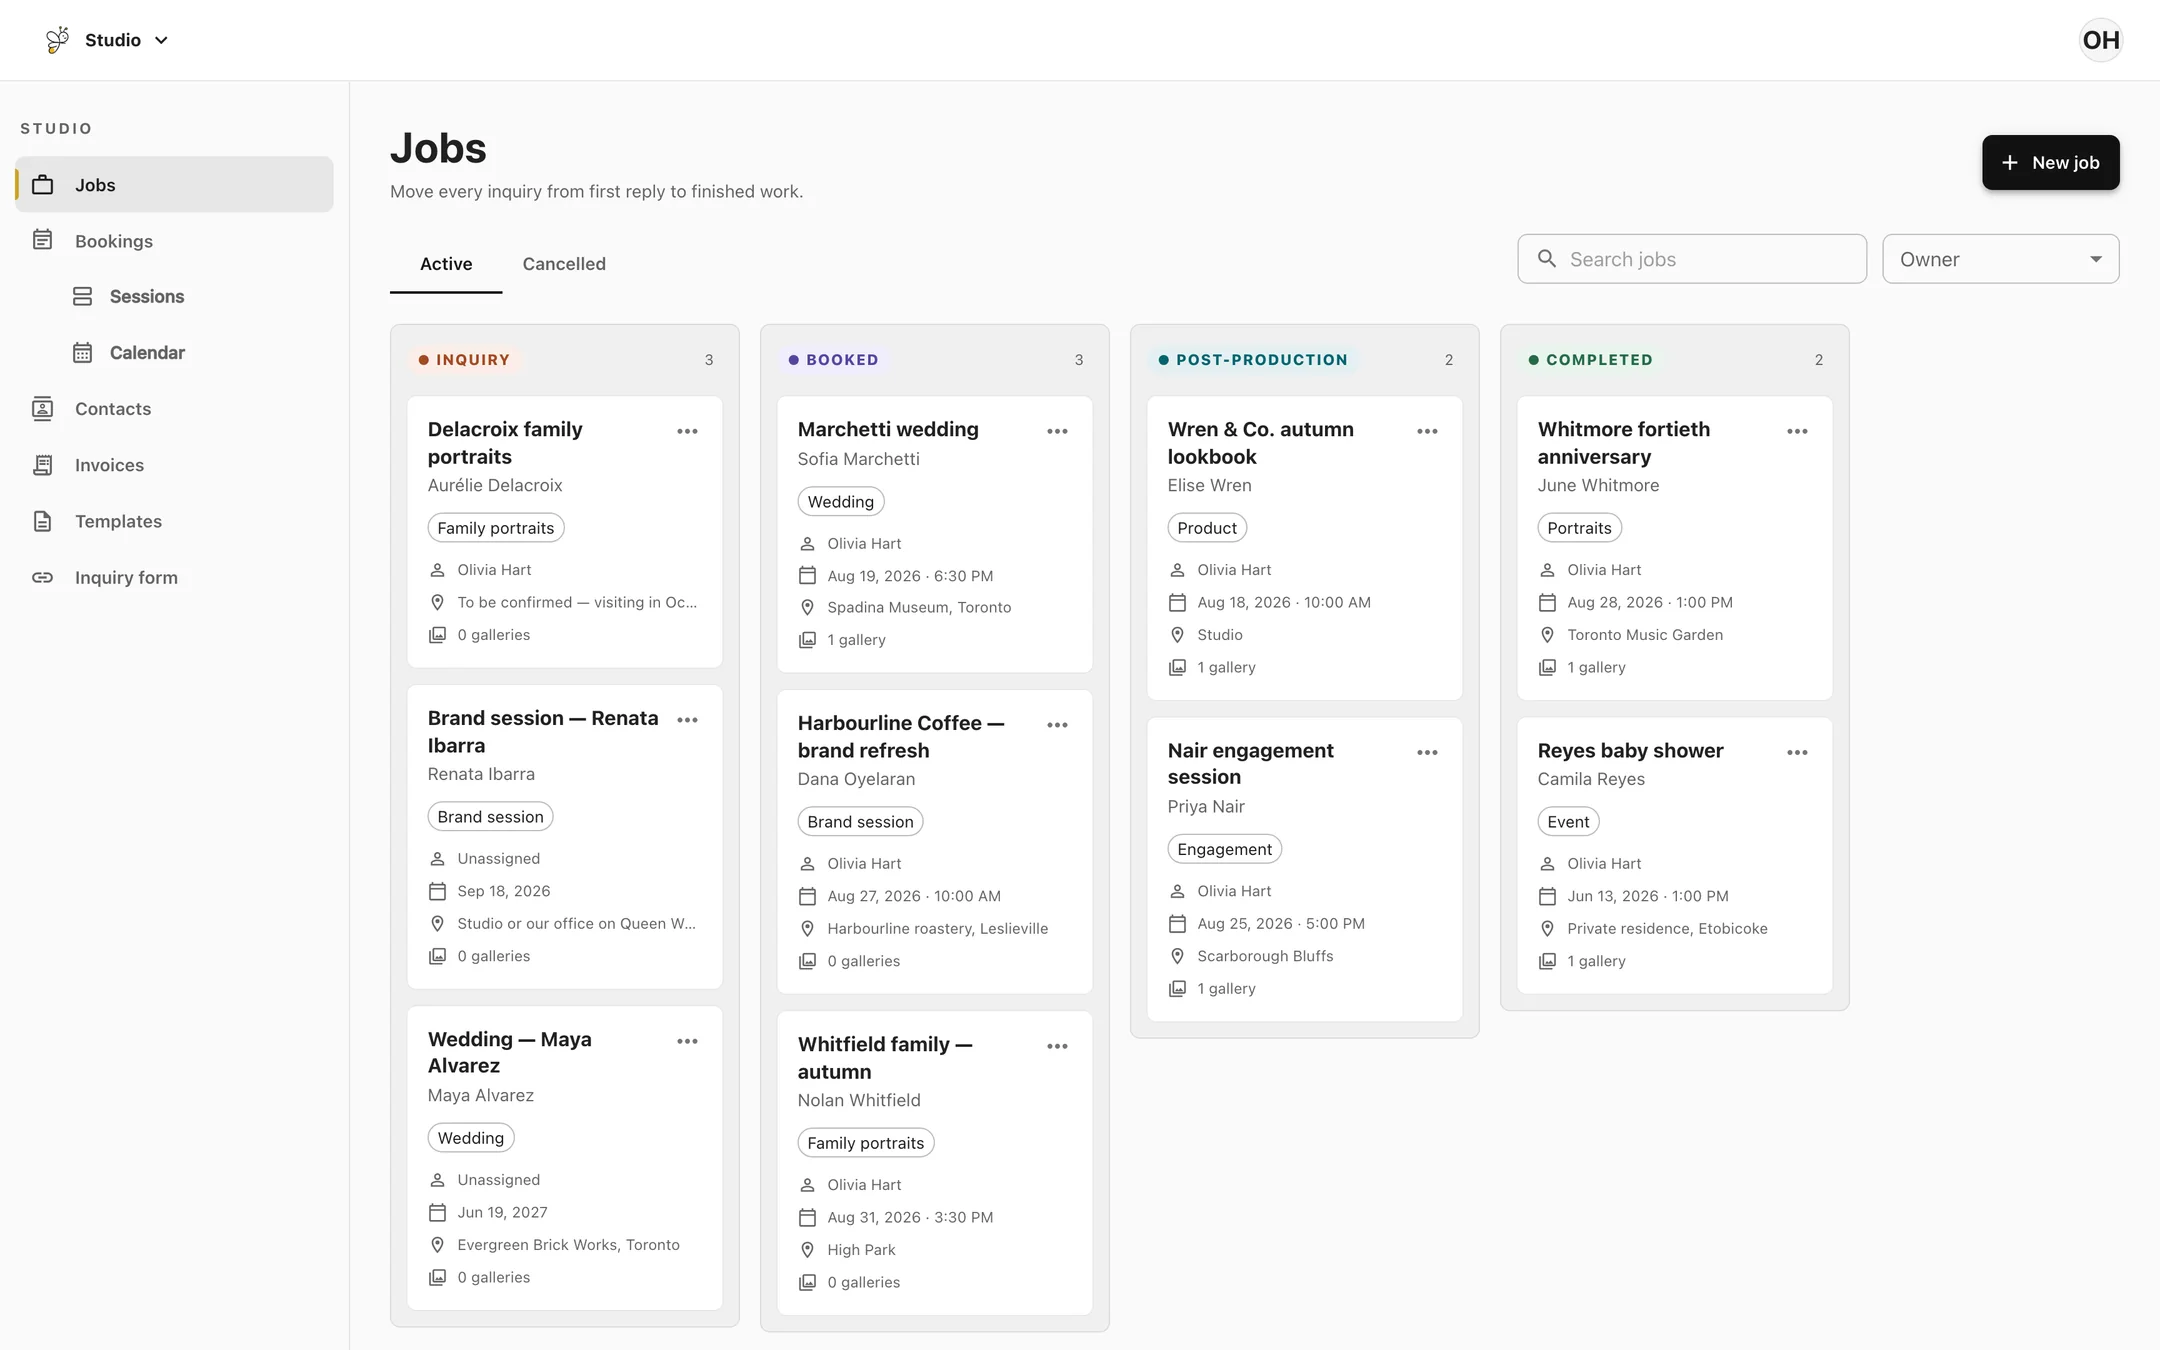The height and width of the screenshot is (1350, 2160).
Task: Open options menu for Delacroix family portraits
Action: pos(687,431)
